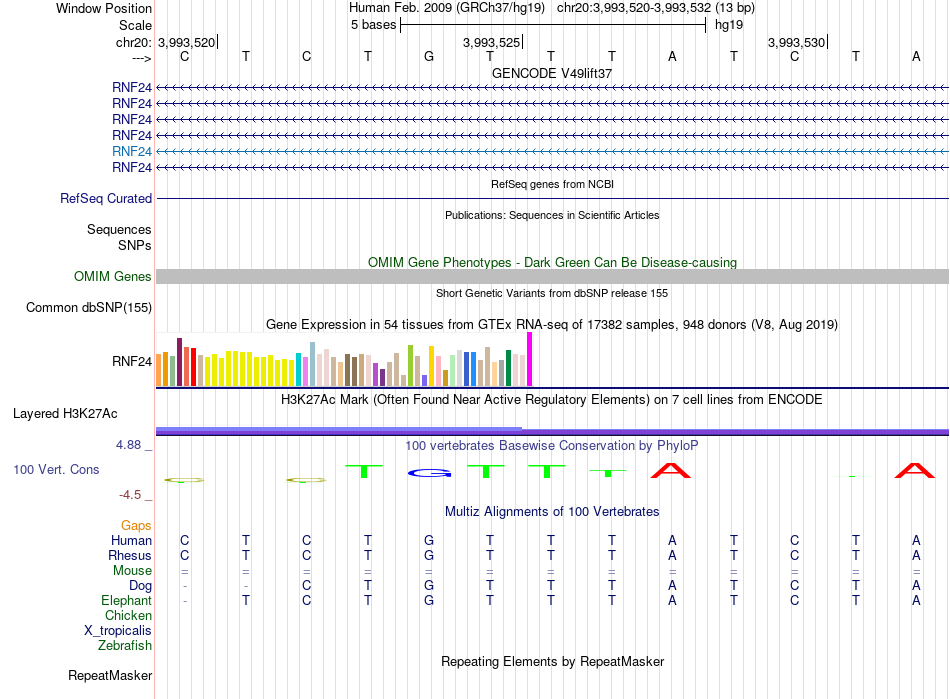The width and height of the screenshot is (950, 699).
Task: Click the 100 Vert. Cons track label
Action: [56, 469]
